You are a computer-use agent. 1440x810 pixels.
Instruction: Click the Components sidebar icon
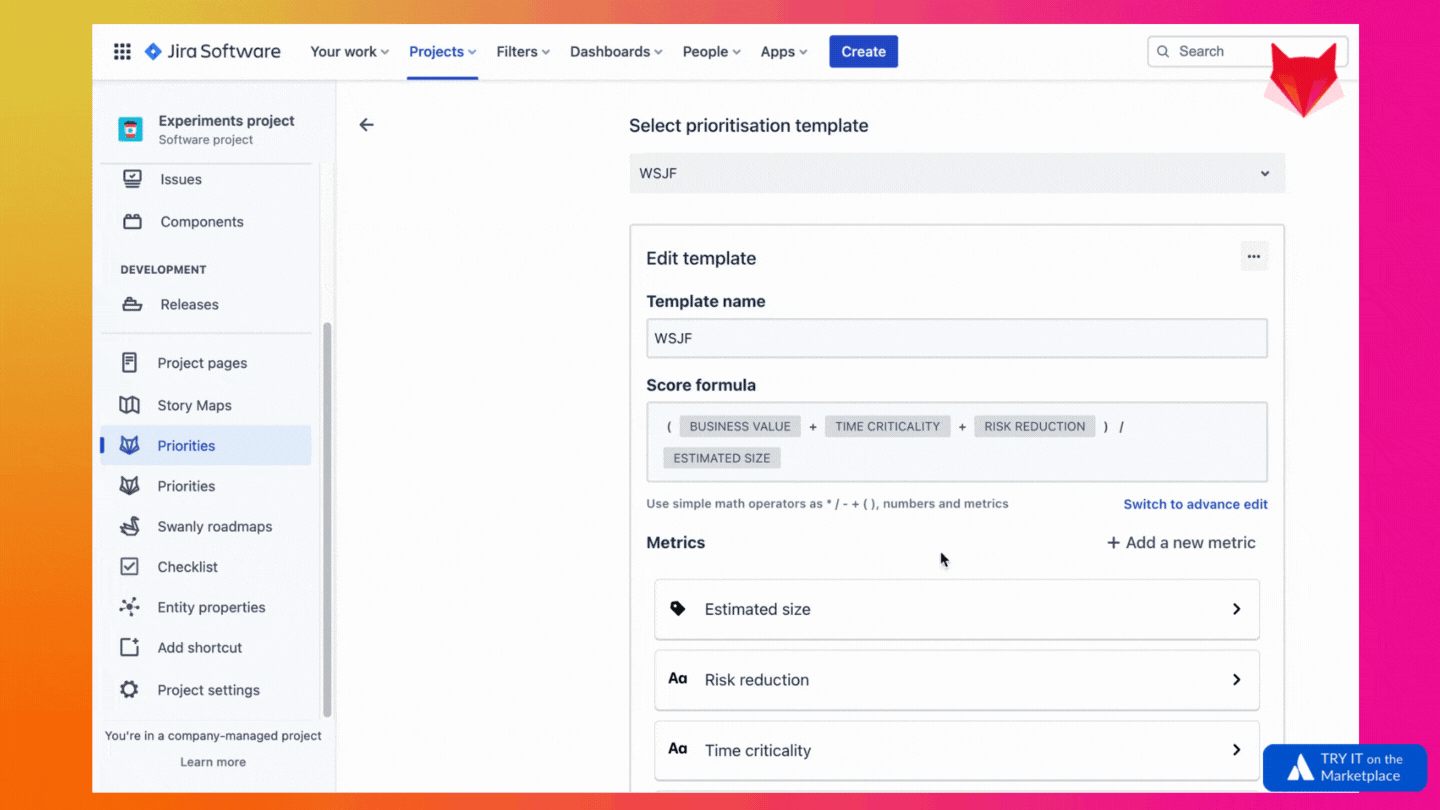(x=132, y=222)
